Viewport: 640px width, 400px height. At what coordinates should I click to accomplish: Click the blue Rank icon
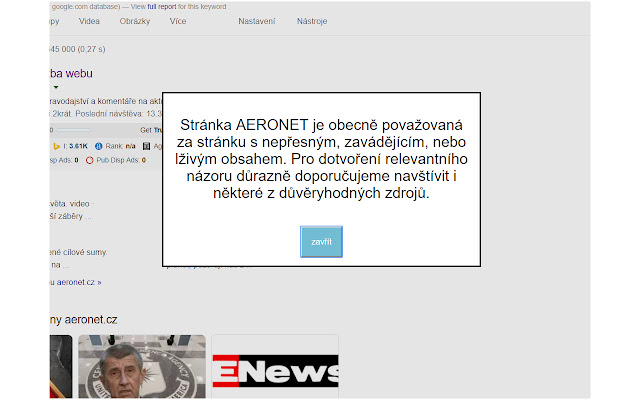click(x=98, y=146)
